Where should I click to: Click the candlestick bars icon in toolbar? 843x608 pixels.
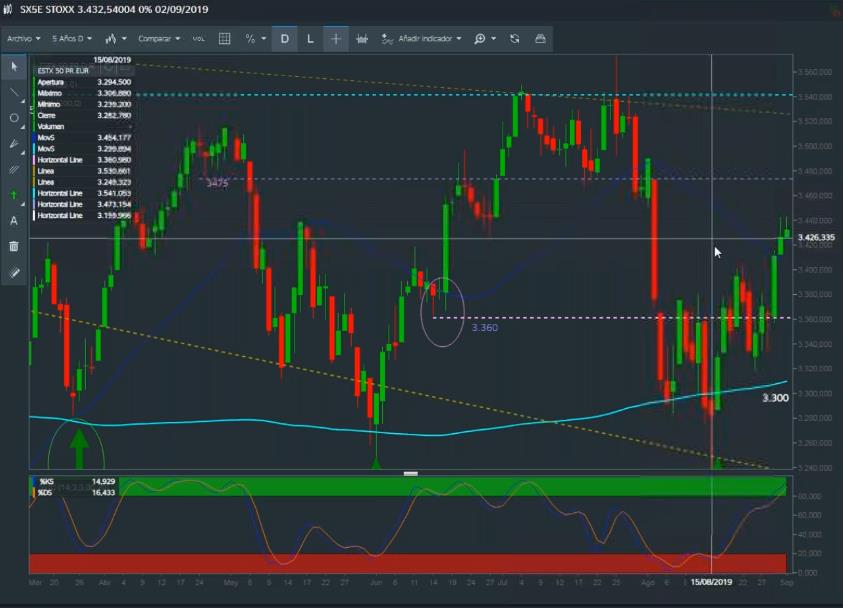tap(362, 39)
